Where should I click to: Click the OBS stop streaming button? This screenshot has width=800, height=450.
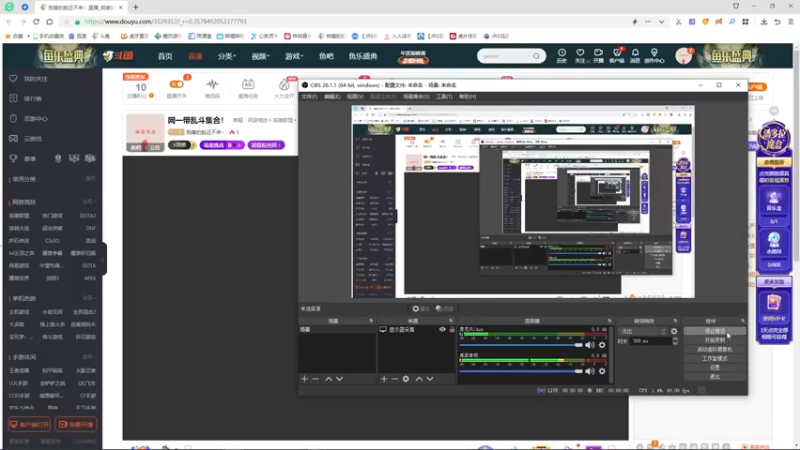714,331
